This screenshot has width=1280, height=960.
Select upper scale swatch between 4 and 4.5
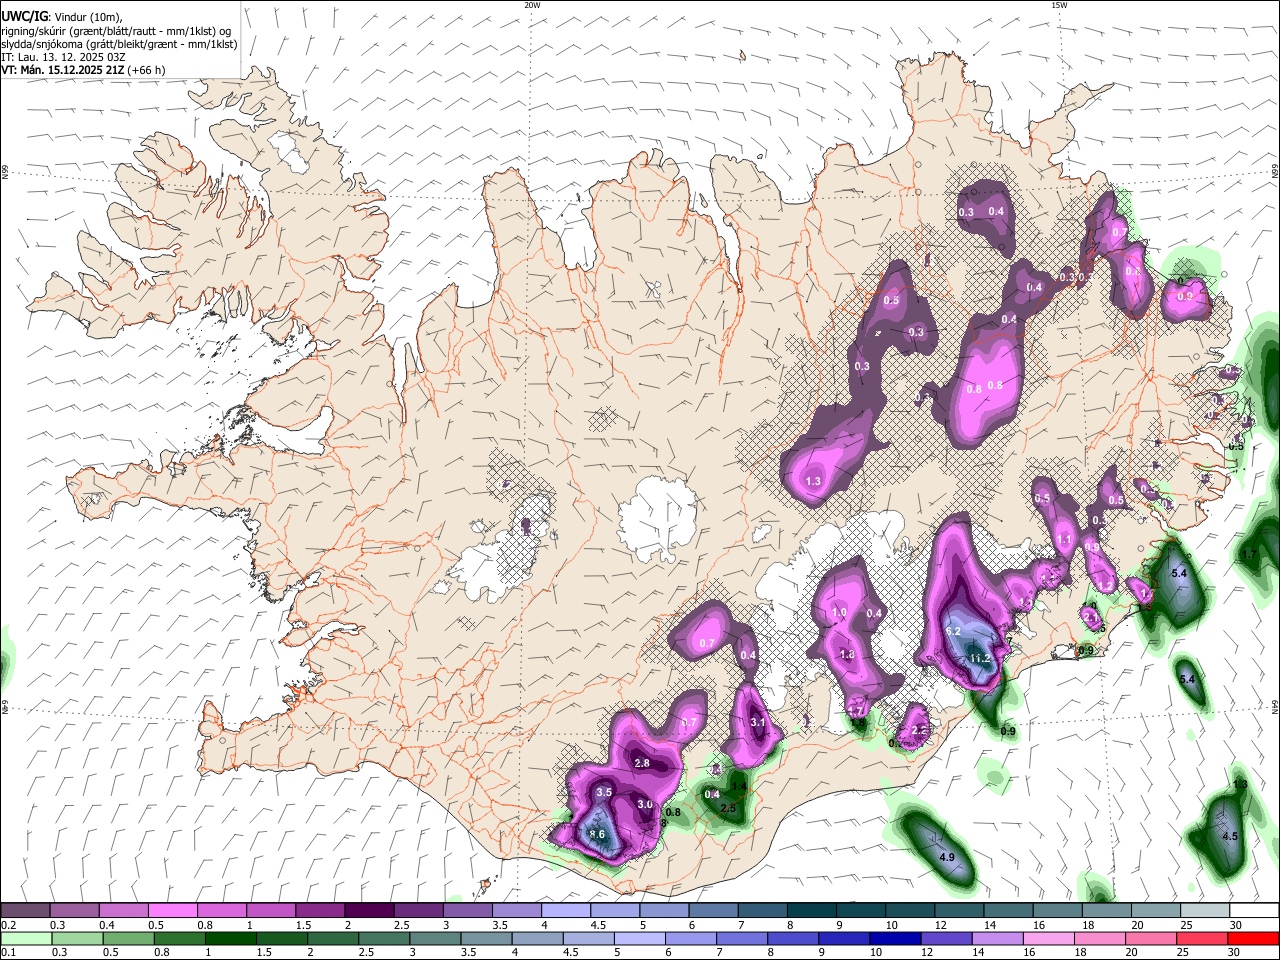[565, 911]
